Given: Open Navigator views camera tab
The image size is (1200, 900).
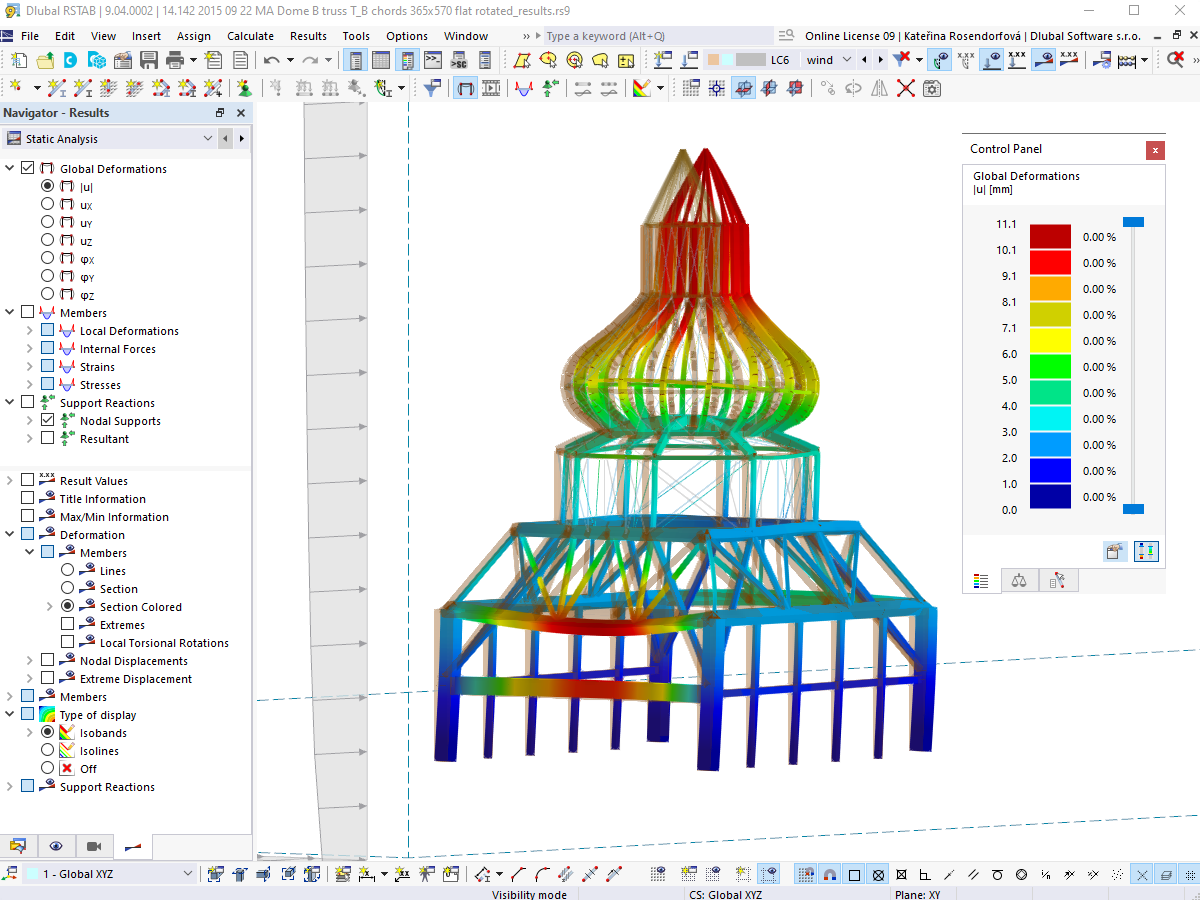Looking at the screenshot, I should tap(94, 846).
